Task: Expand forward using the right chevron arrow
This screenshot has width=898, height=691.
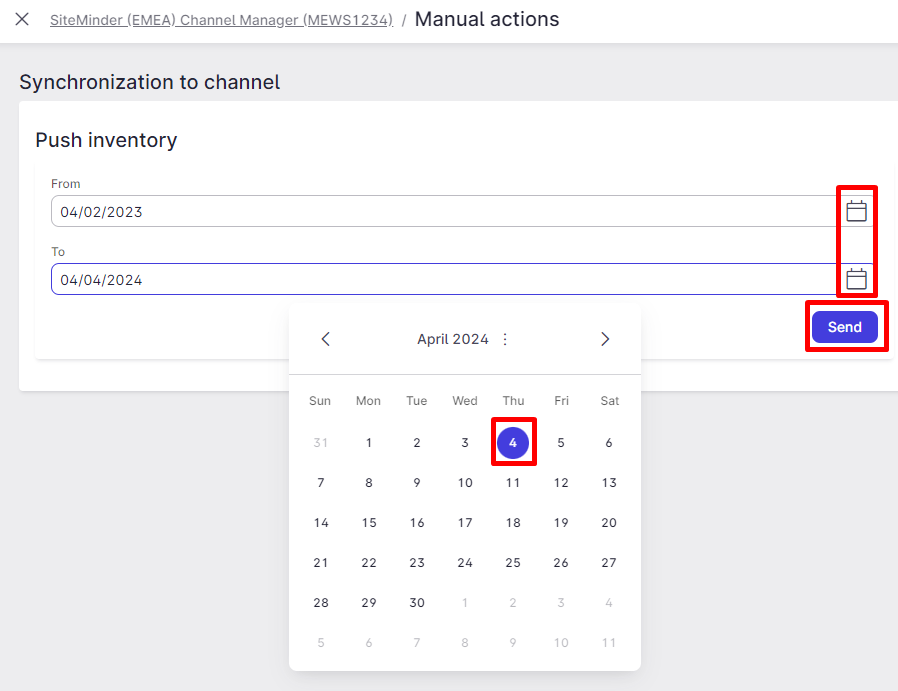Action: coord(605,339)
